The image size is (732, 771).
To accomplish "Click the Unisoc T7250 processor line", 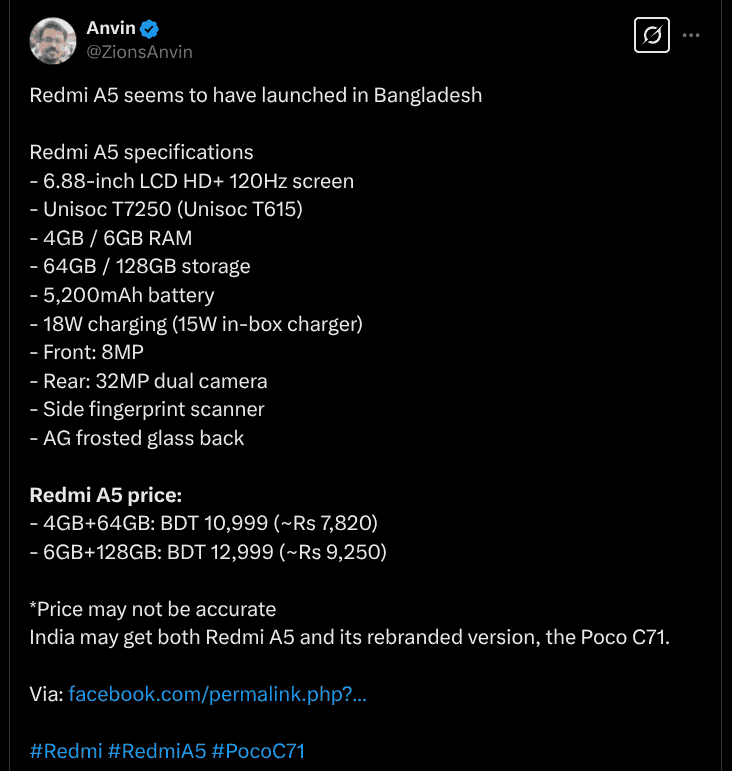I will click(166, 209).
